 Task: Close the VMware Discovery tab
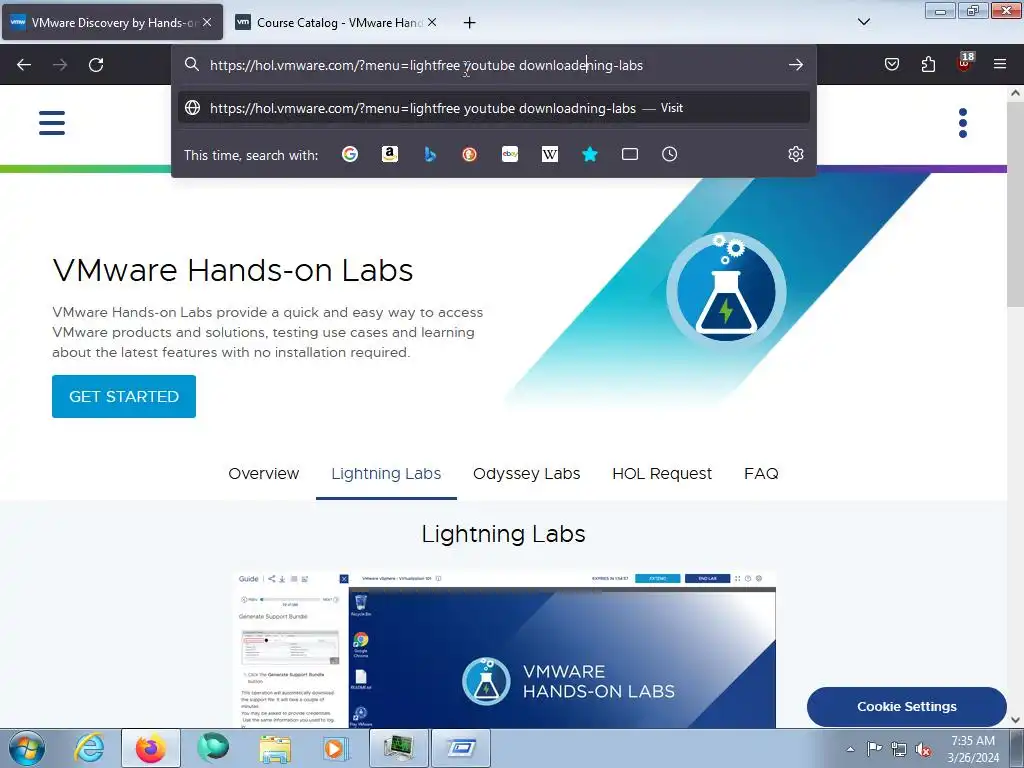pyautogui.click(x=207, y=22)
